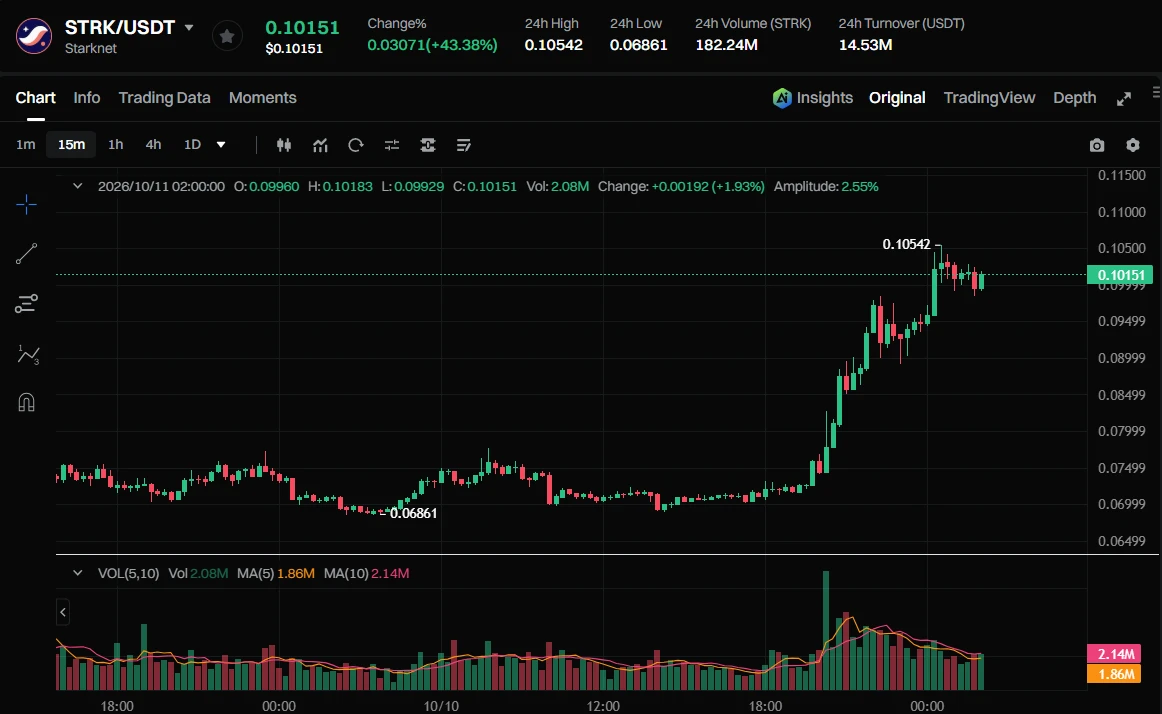Switch timeframe to 1h
The height and width of the screenshot is (714, 1162).
click(116, 145)
